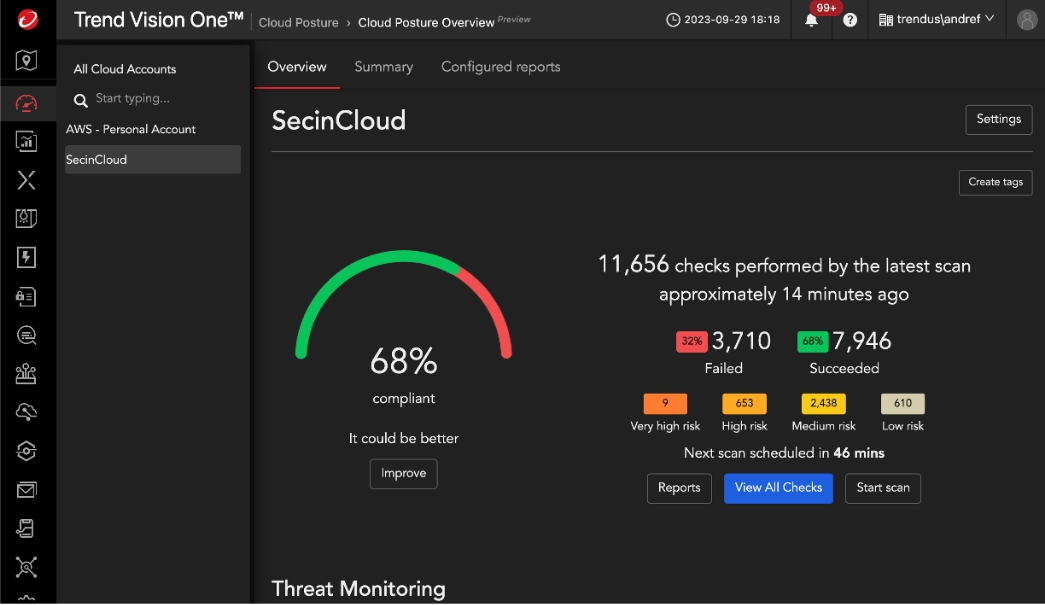Click the help question mark icon

(x=850, y=20)
